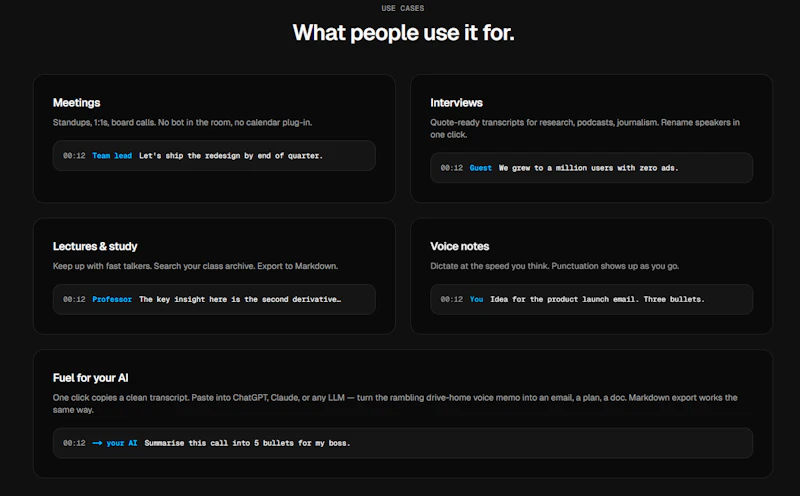Click the 'Quote-ready transcripts for research' description
This screenshot has width=800, height=496.
tap(585, 129)
